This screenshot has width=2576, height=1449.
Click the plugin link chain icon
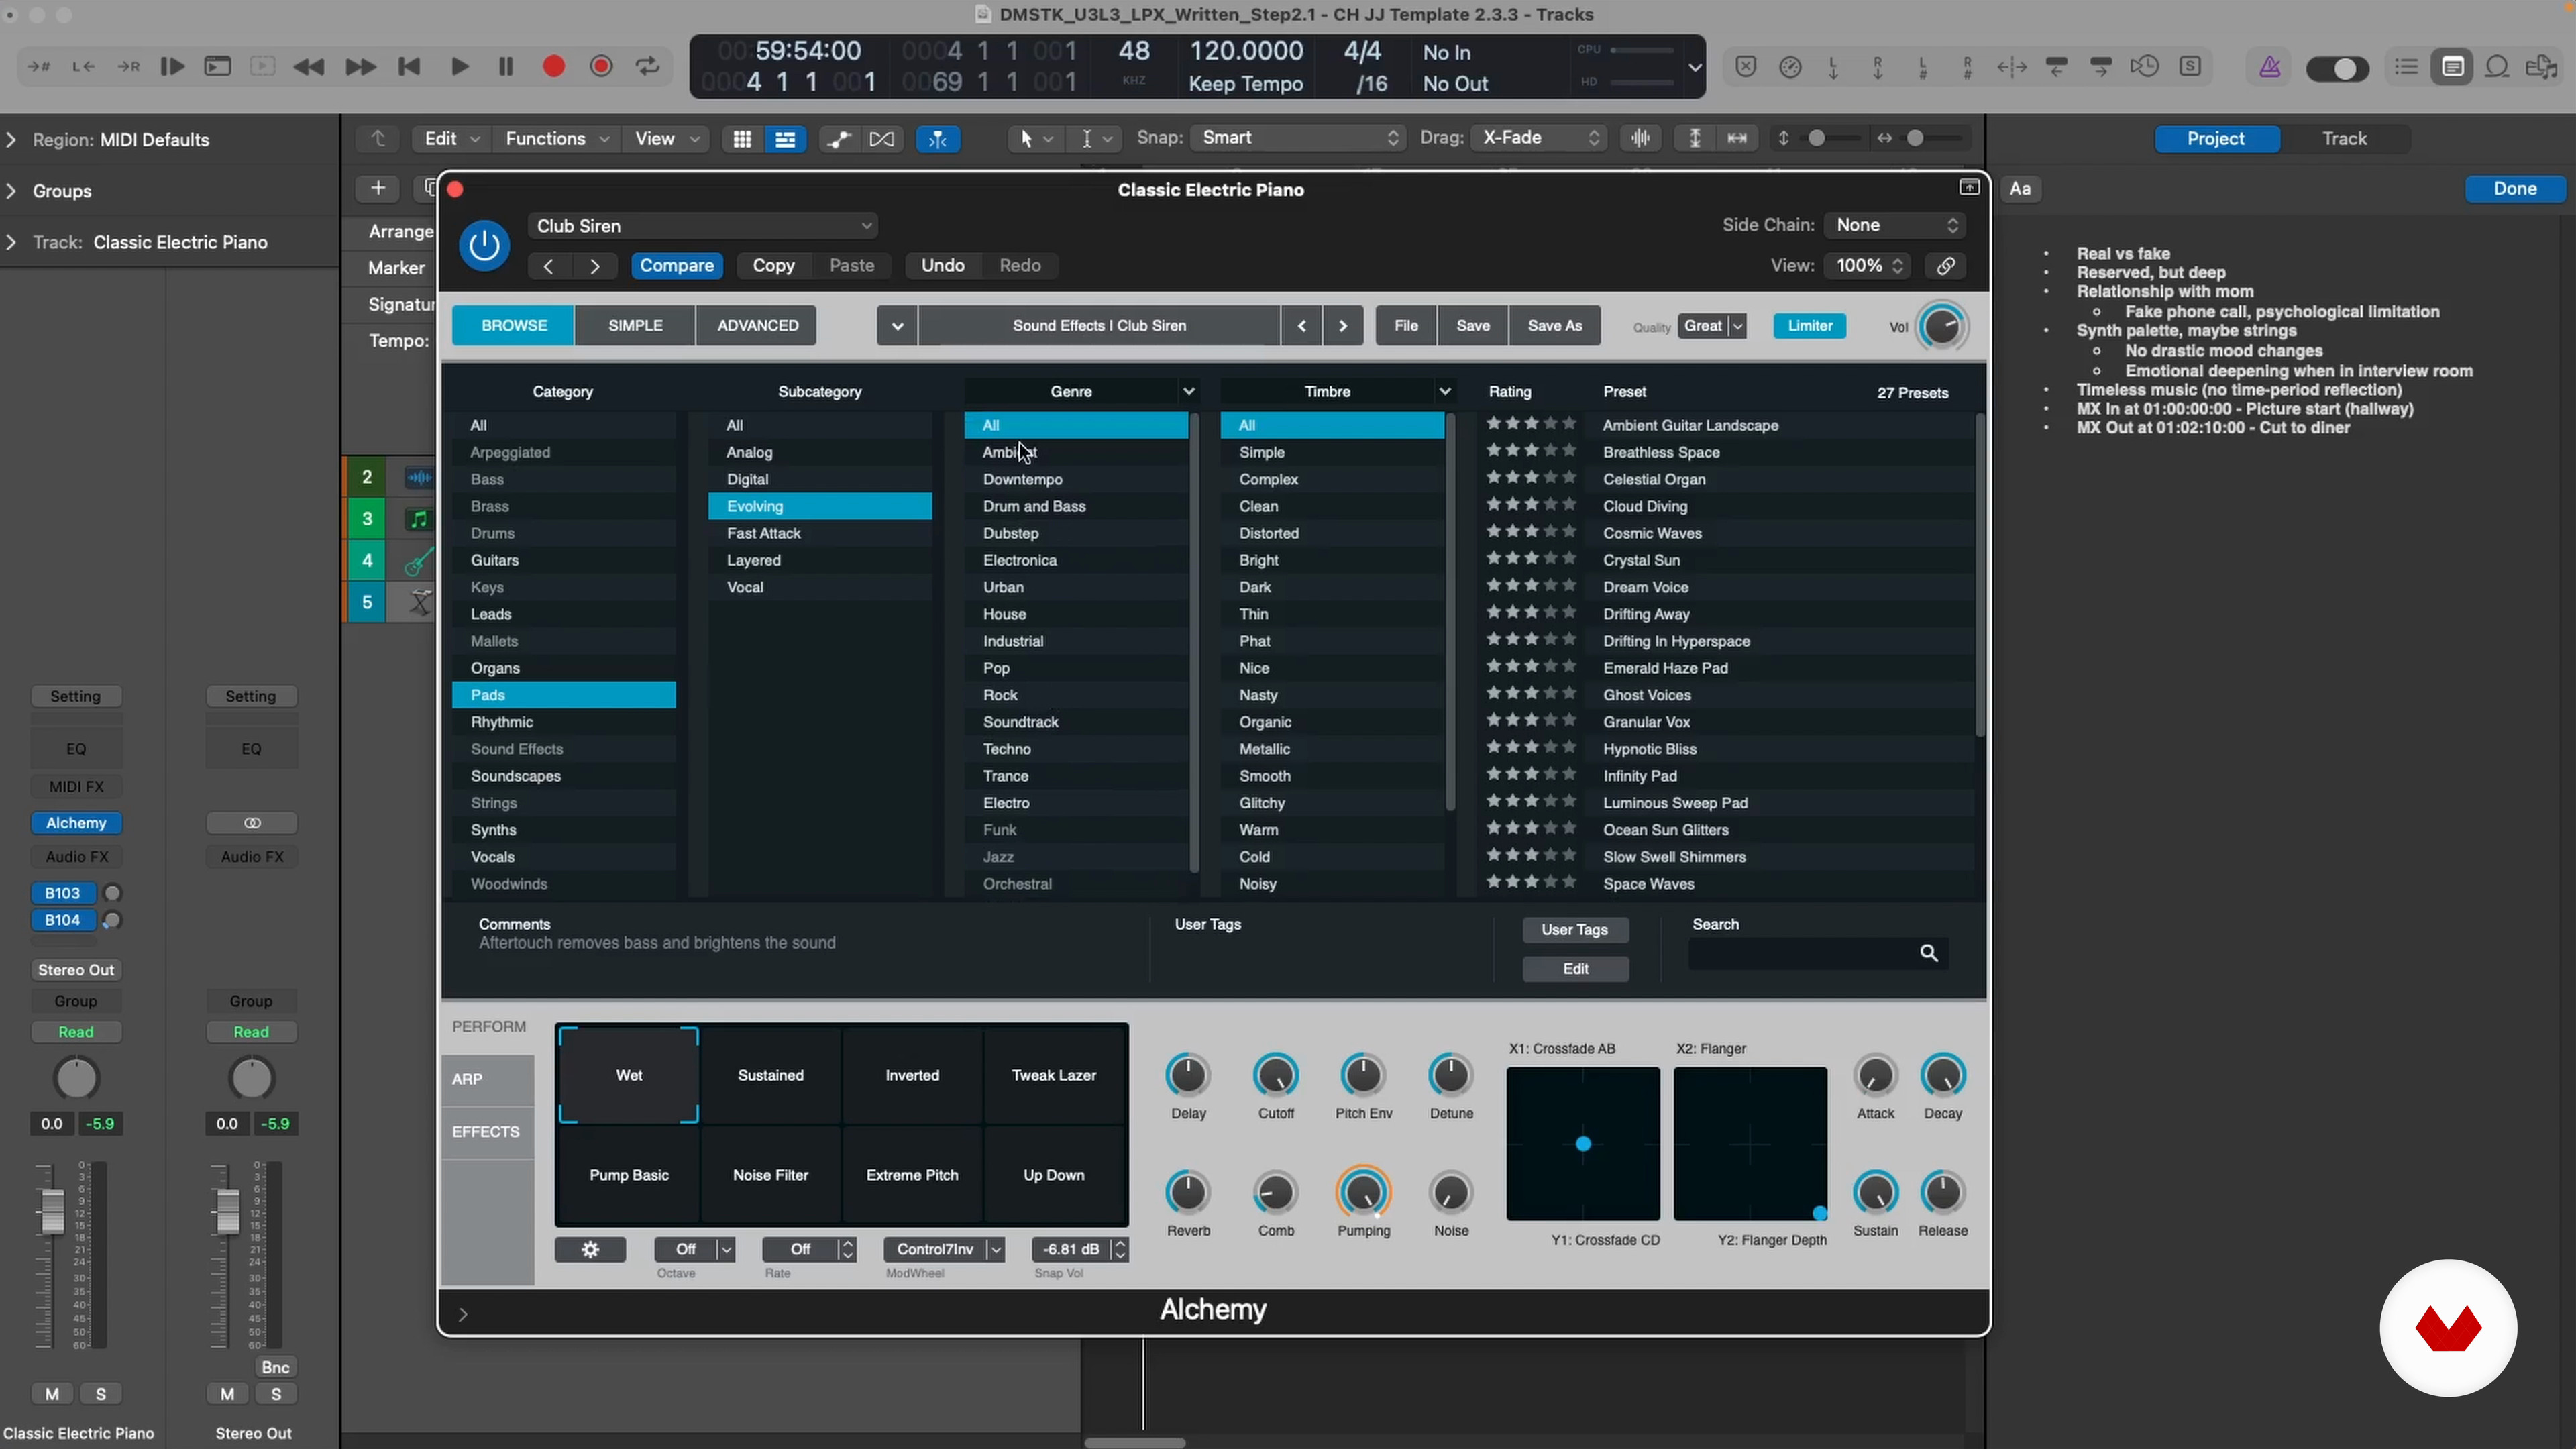click(1945, 265)
